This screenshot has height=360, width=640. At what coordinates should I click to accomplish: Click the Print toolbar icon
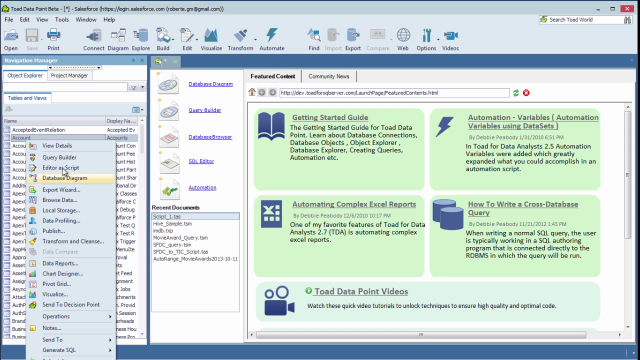(53, 39)
